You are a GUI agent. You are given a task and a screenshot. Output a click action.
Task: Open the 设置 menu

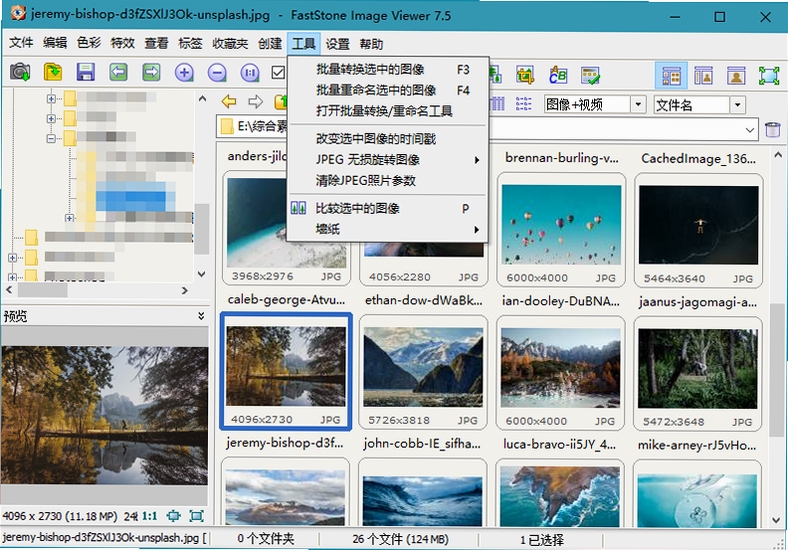pos(337,44)
